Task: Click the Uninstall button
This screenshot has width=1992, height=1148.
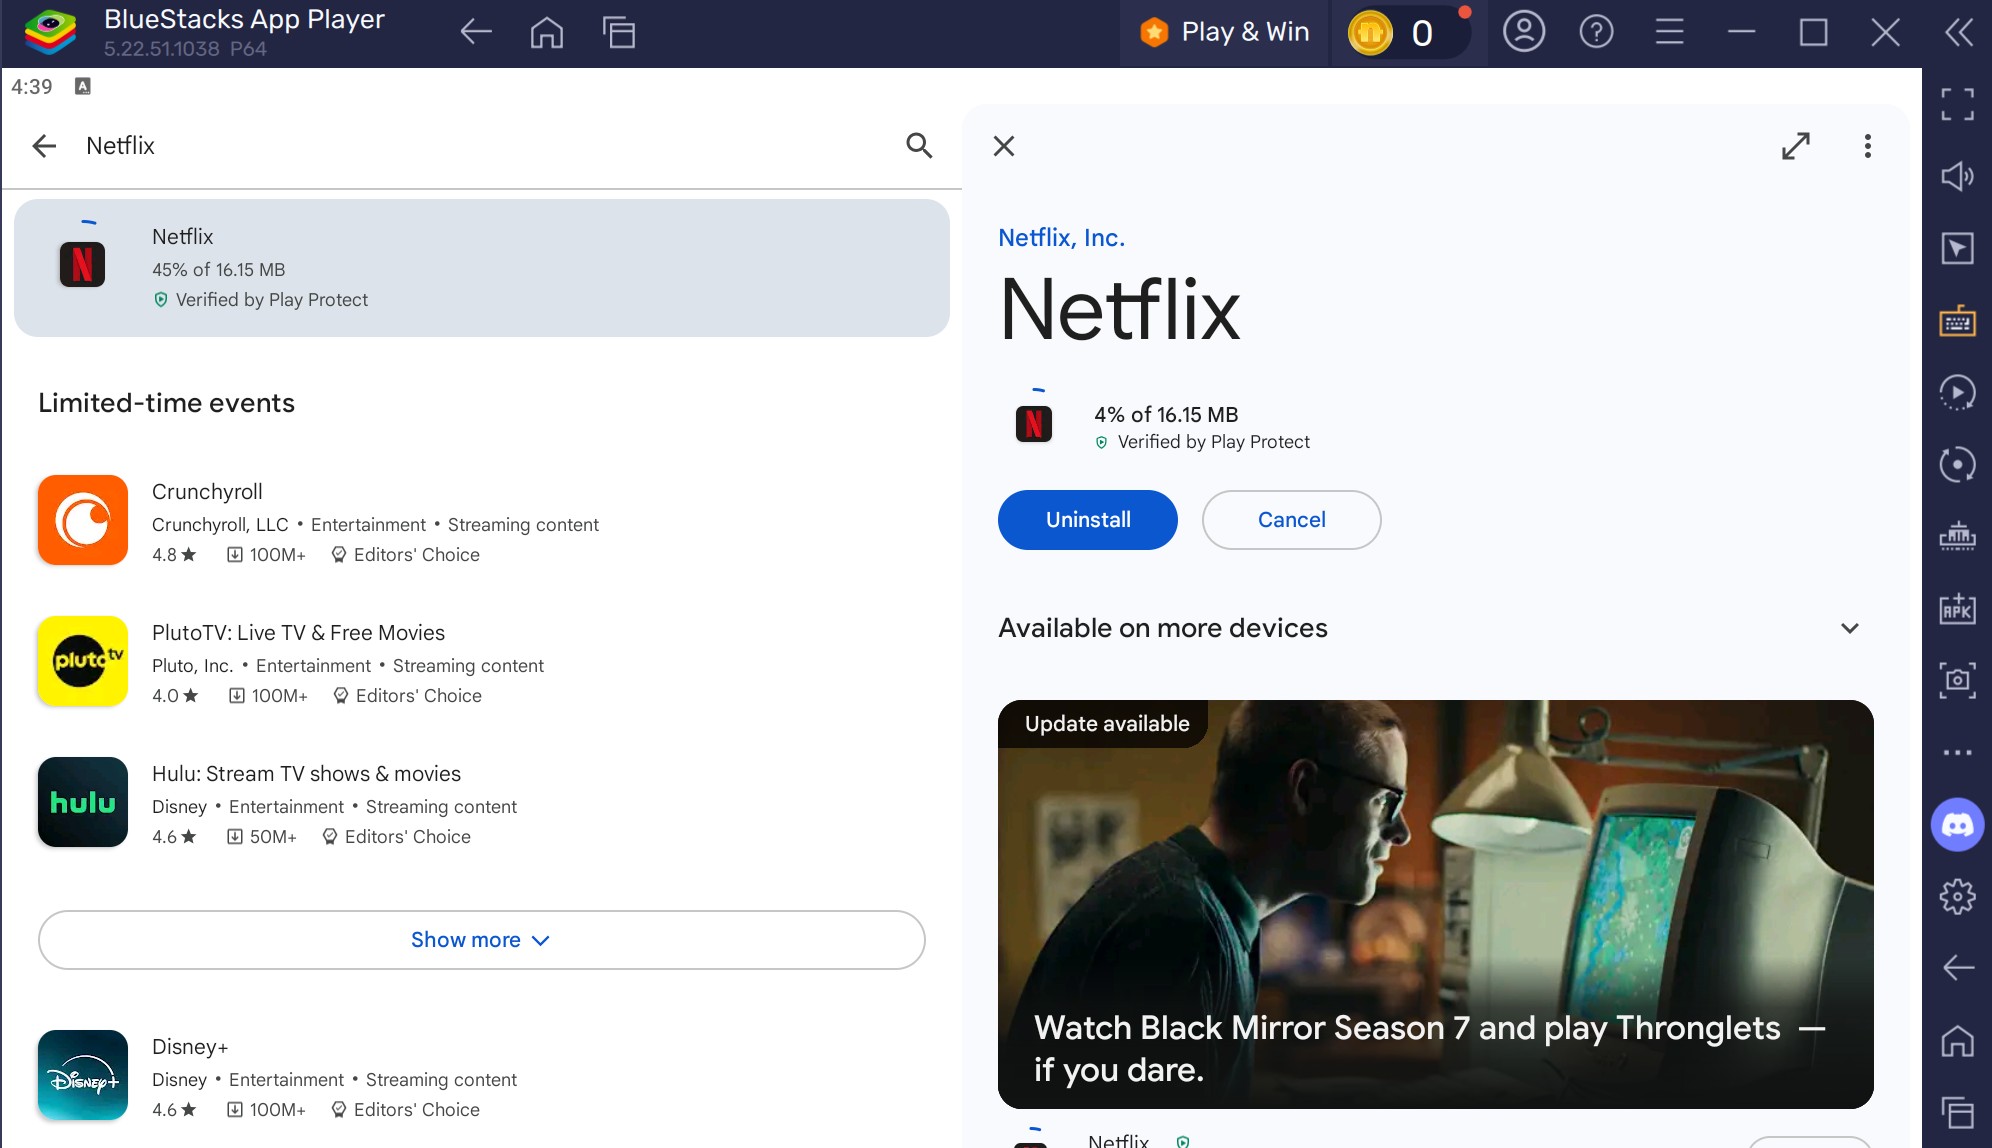Action: click(1088, 520)
